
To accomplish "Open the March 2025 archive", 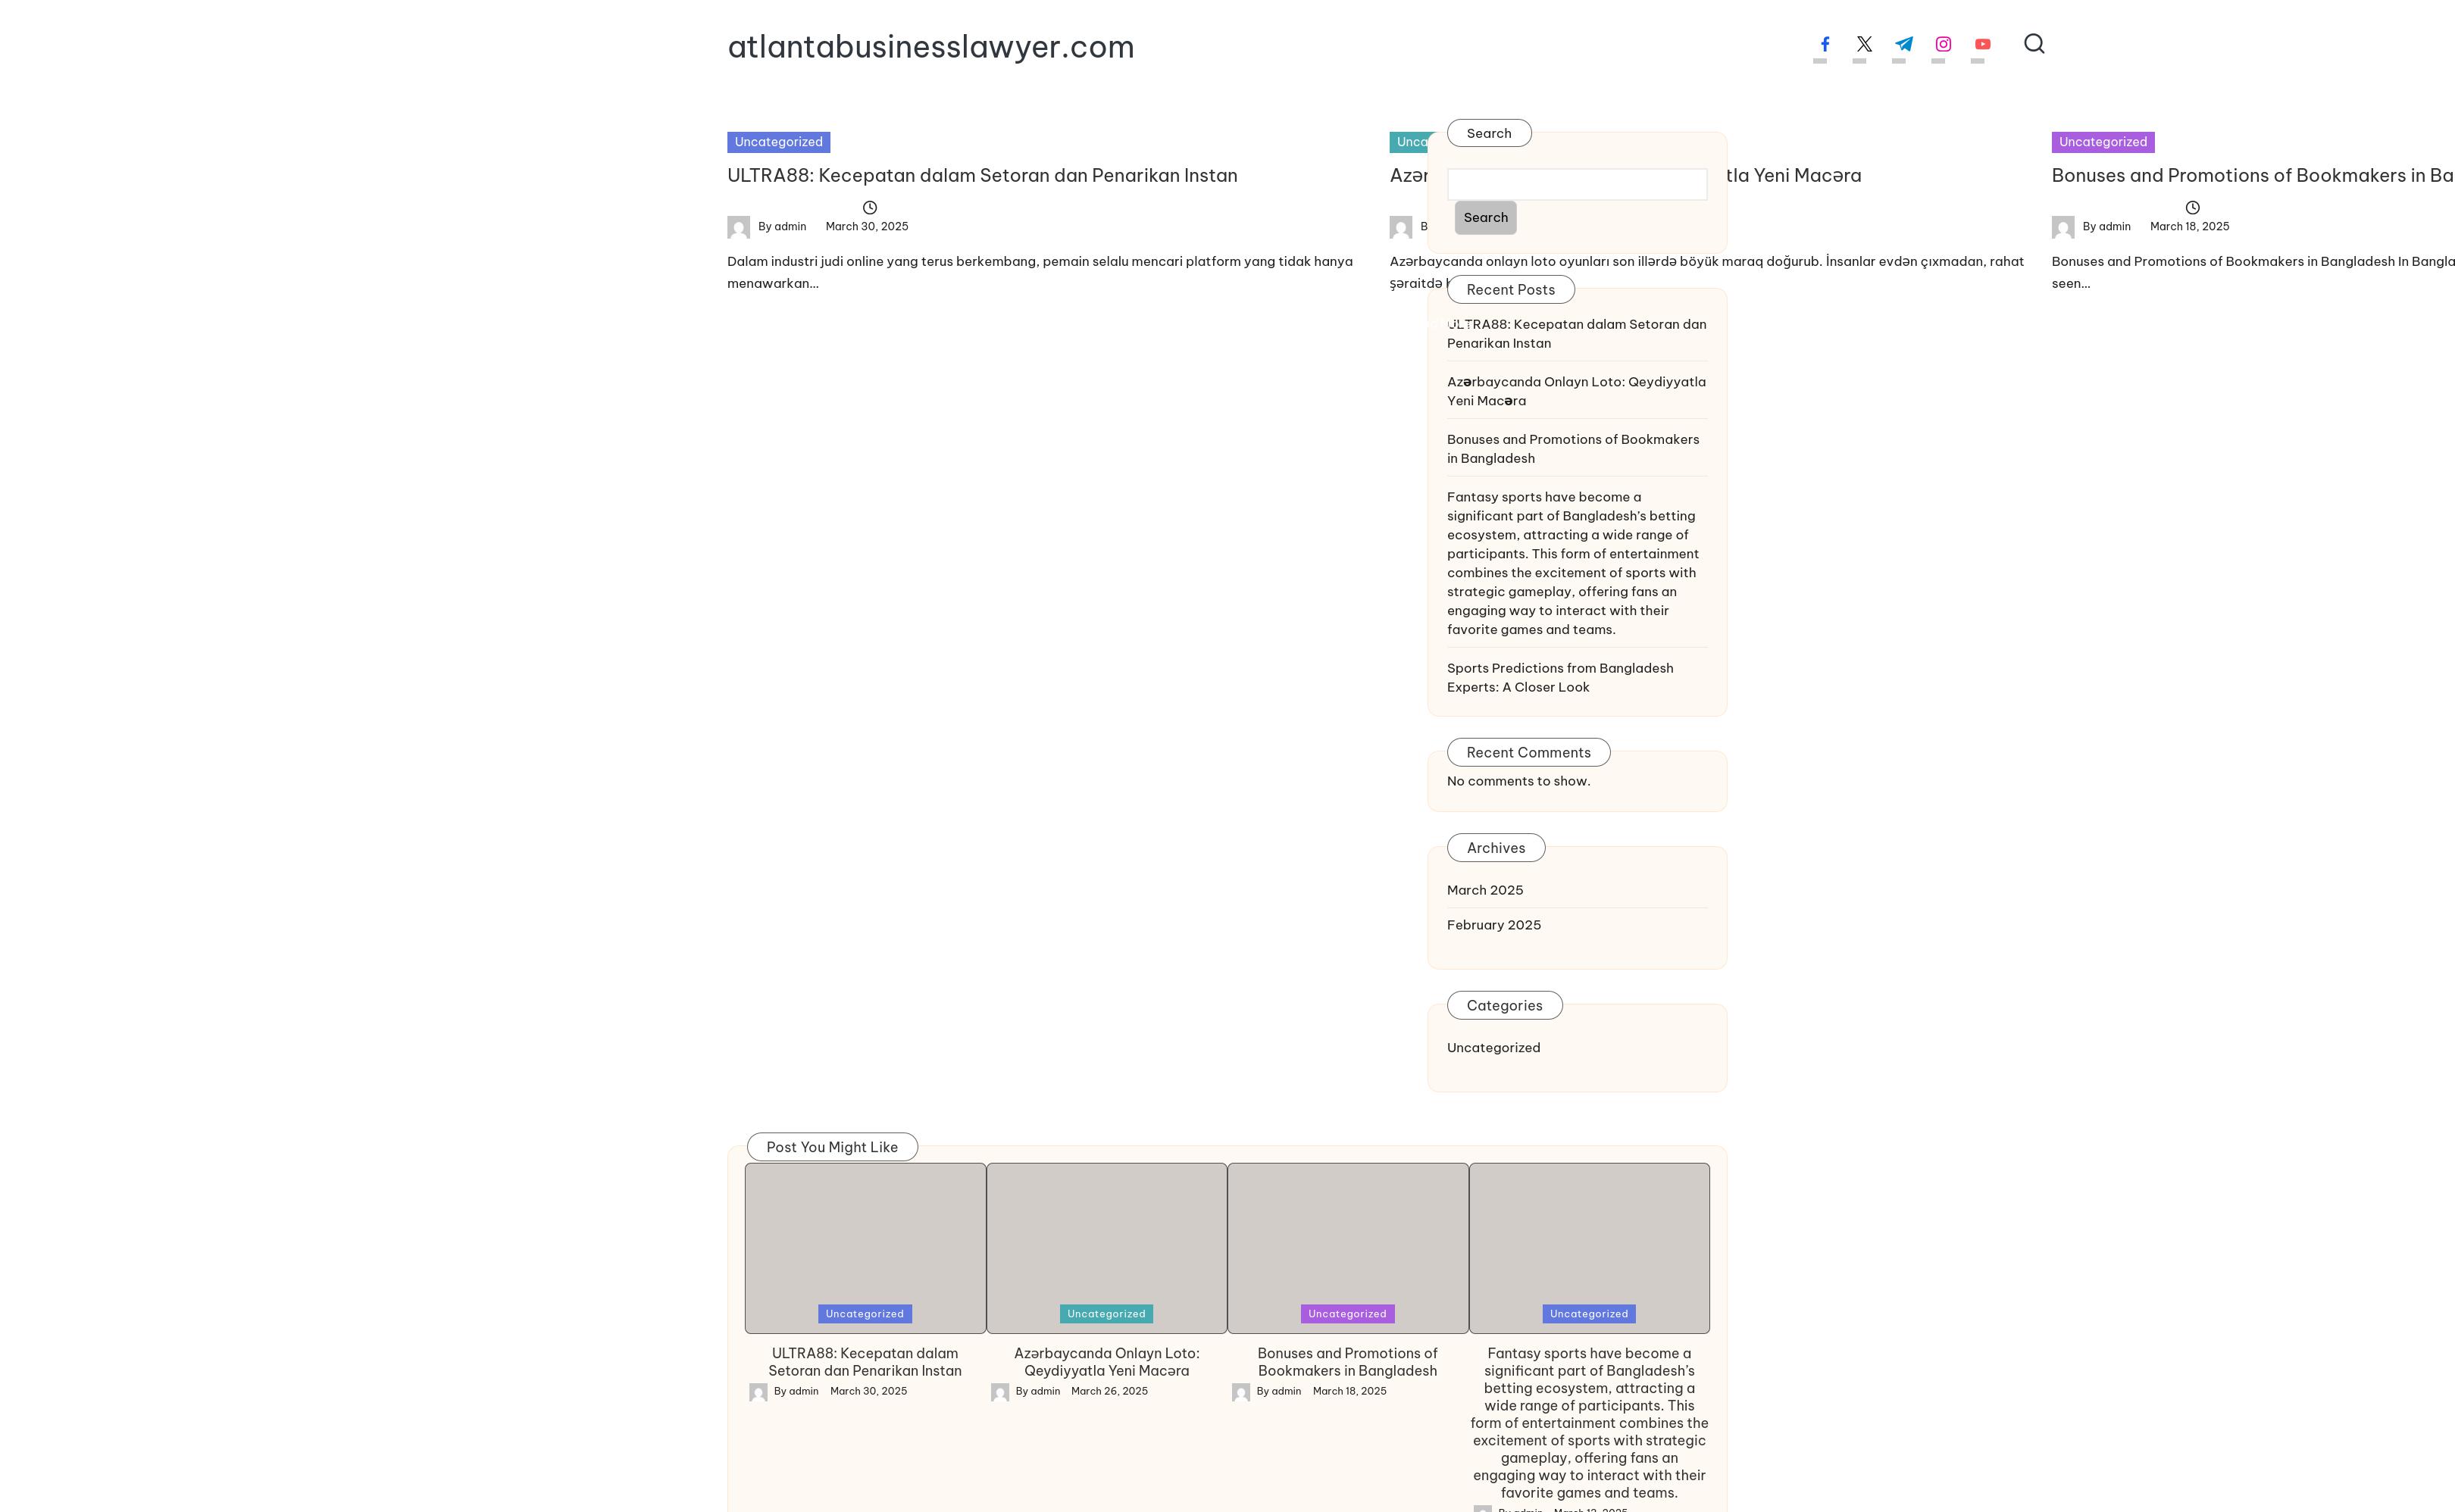I will (1485, 890).
